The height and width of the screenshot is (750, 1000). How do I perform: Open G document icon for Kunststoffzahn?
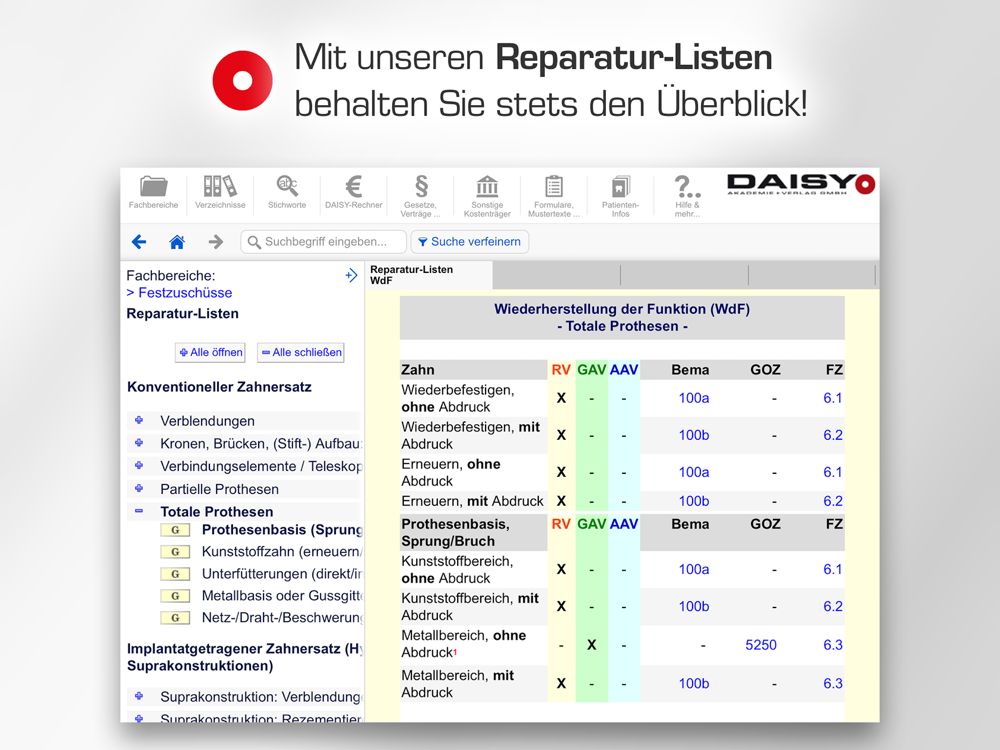tap(175, 552)
